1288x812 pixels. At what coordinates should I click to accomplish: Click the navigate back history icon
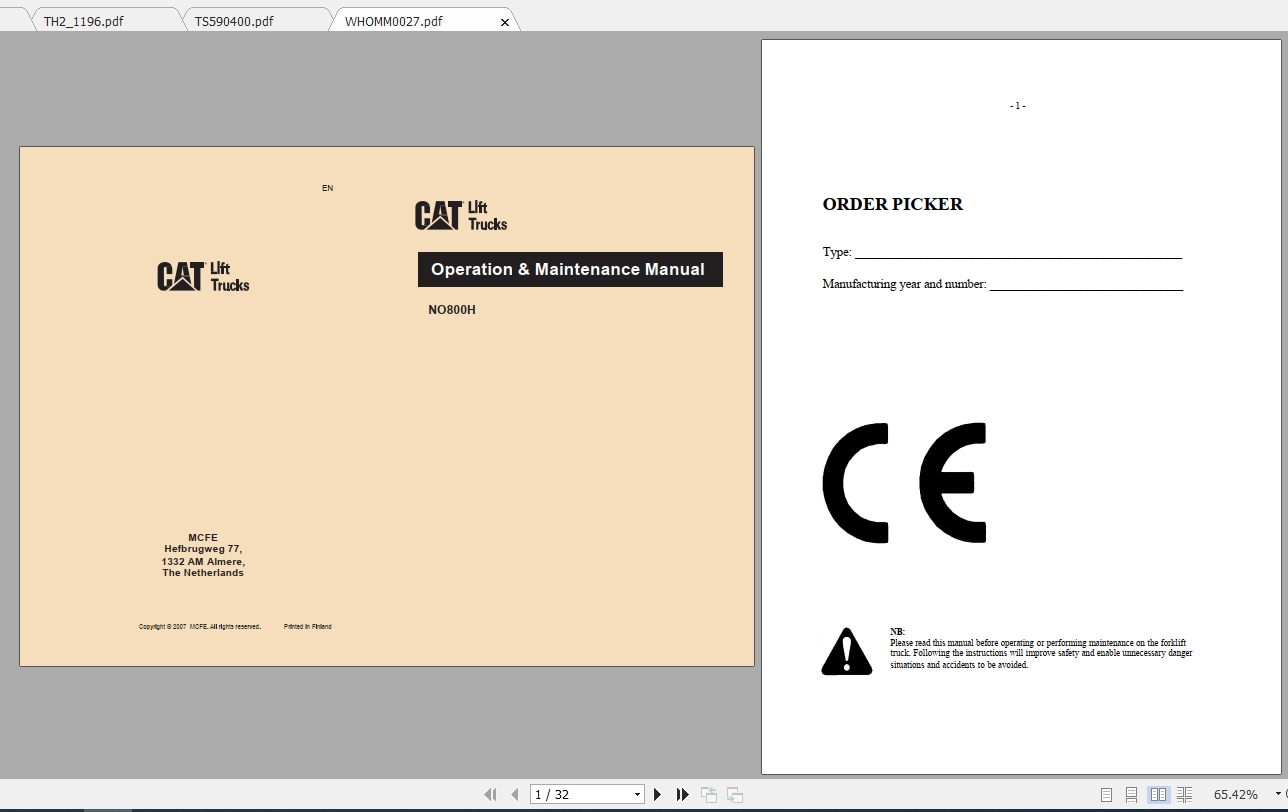pos(709,793)
